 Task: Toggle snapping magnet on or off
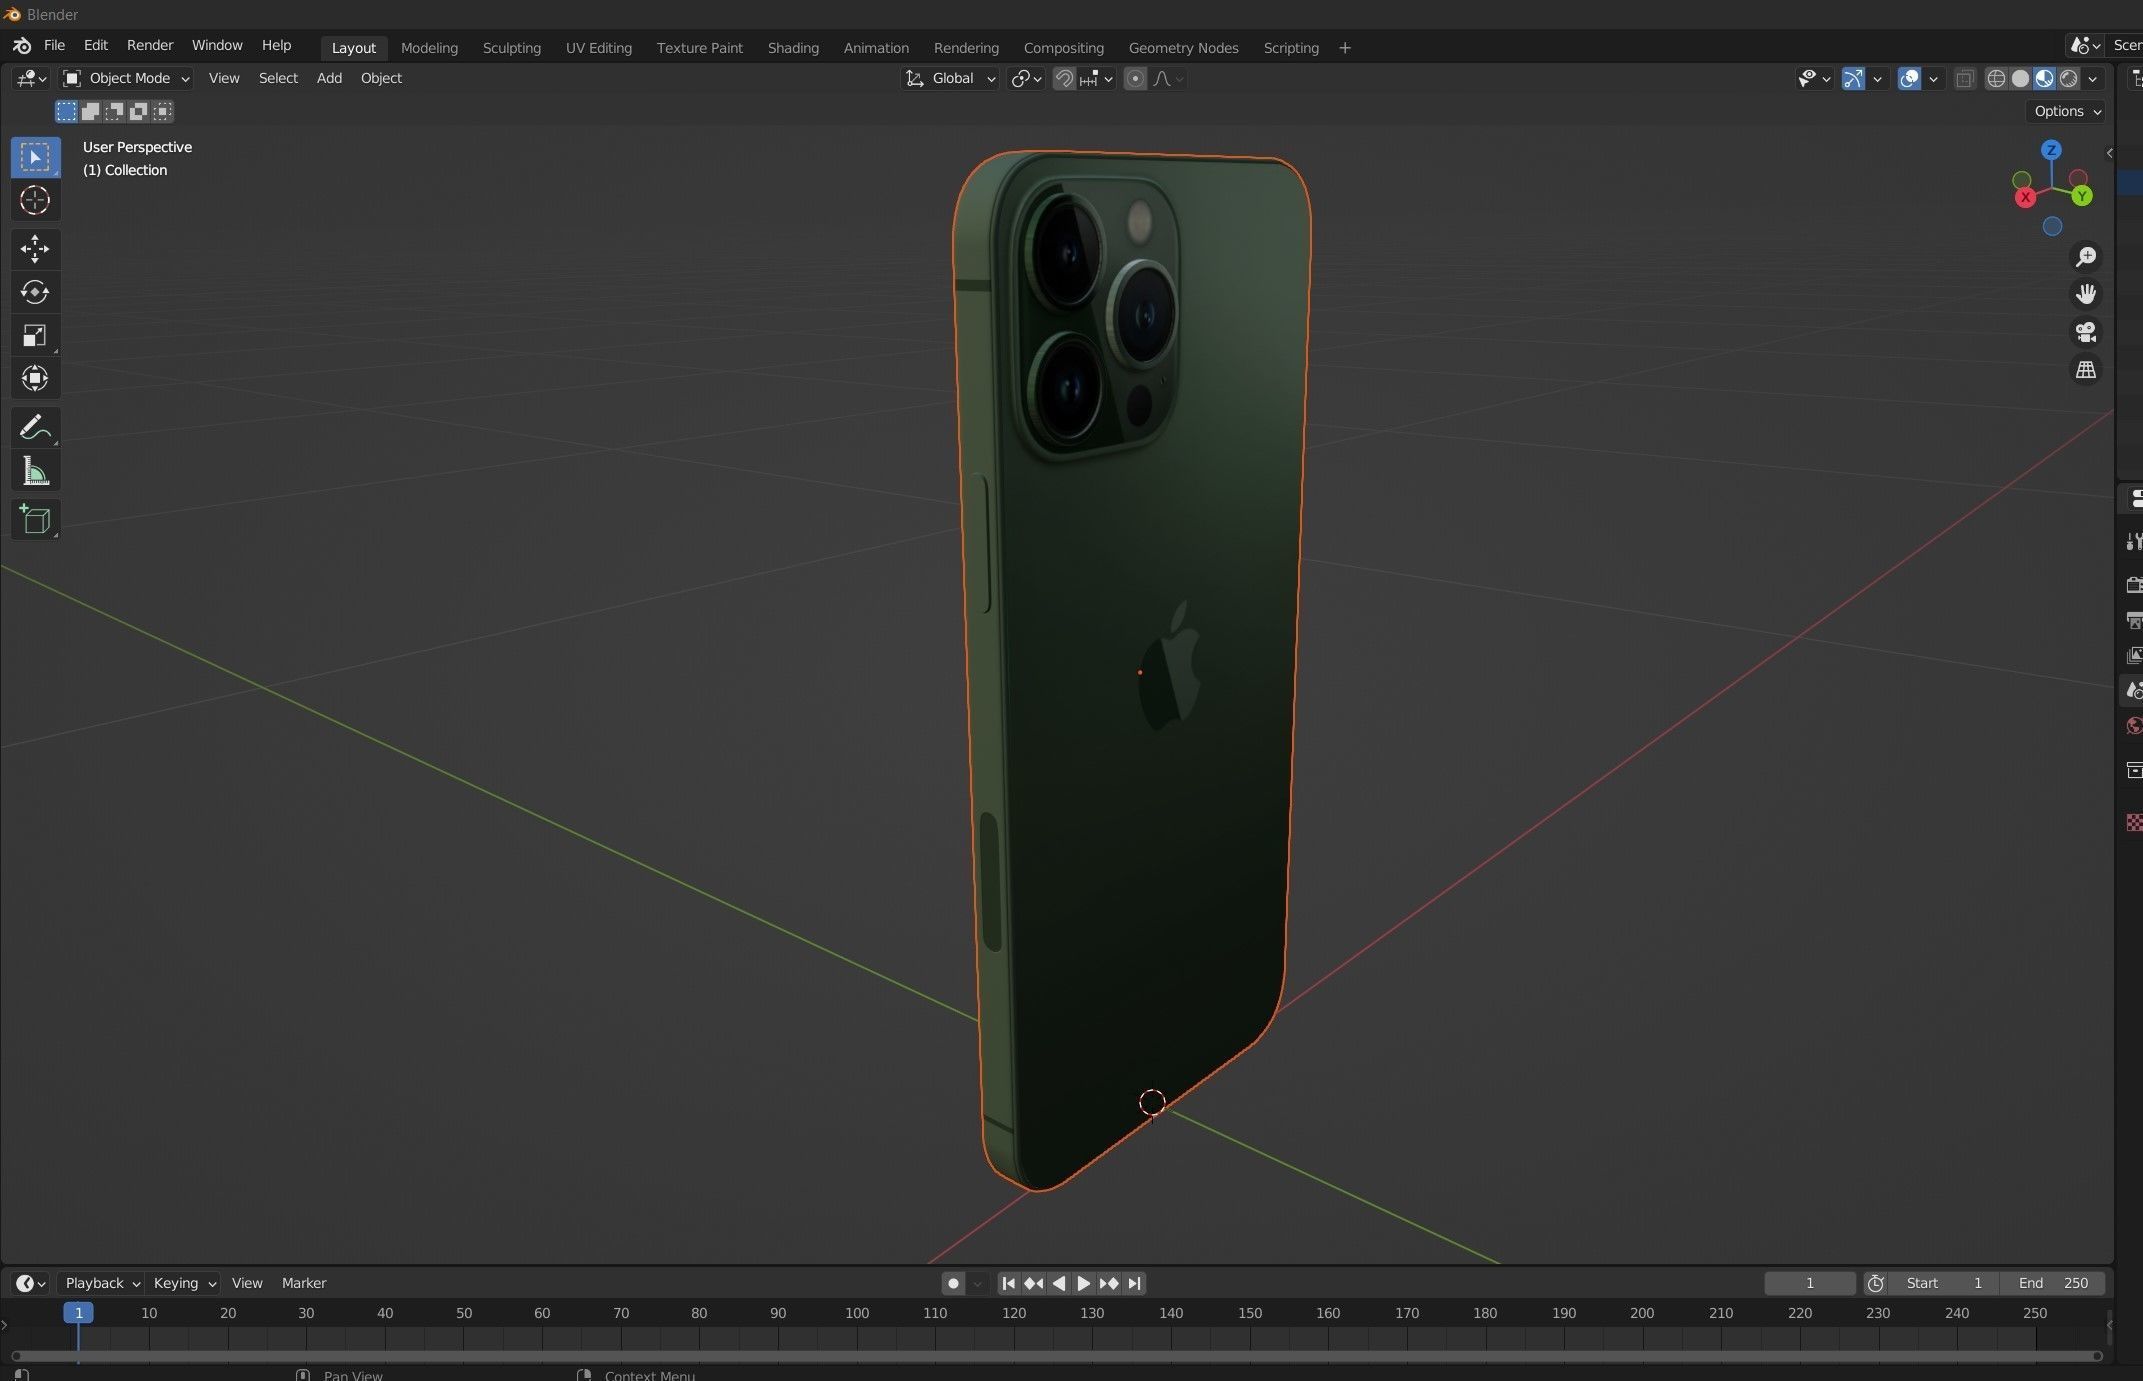[x=1064, y=79]
